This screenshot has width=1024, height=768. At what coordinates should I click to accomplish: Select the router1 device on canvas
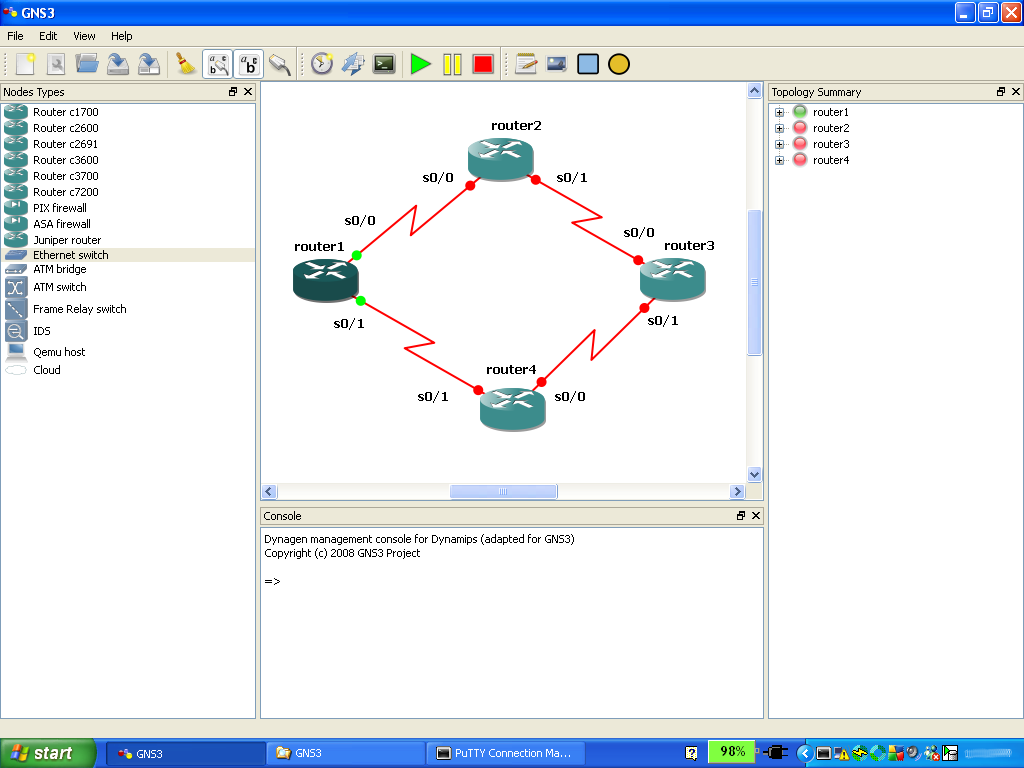coord(325,280)
